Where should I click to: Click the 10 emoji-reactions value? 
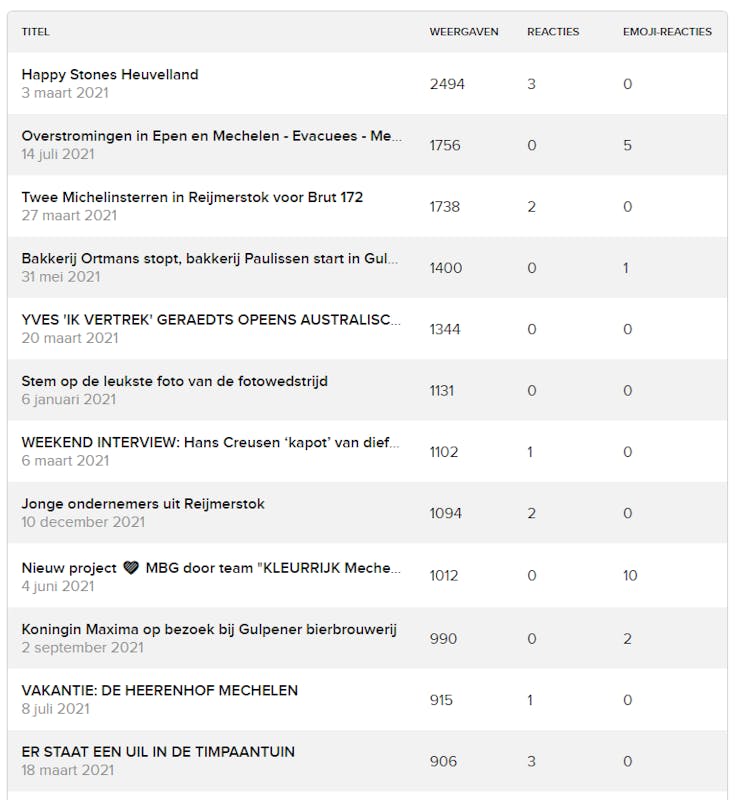coord(630,576)
